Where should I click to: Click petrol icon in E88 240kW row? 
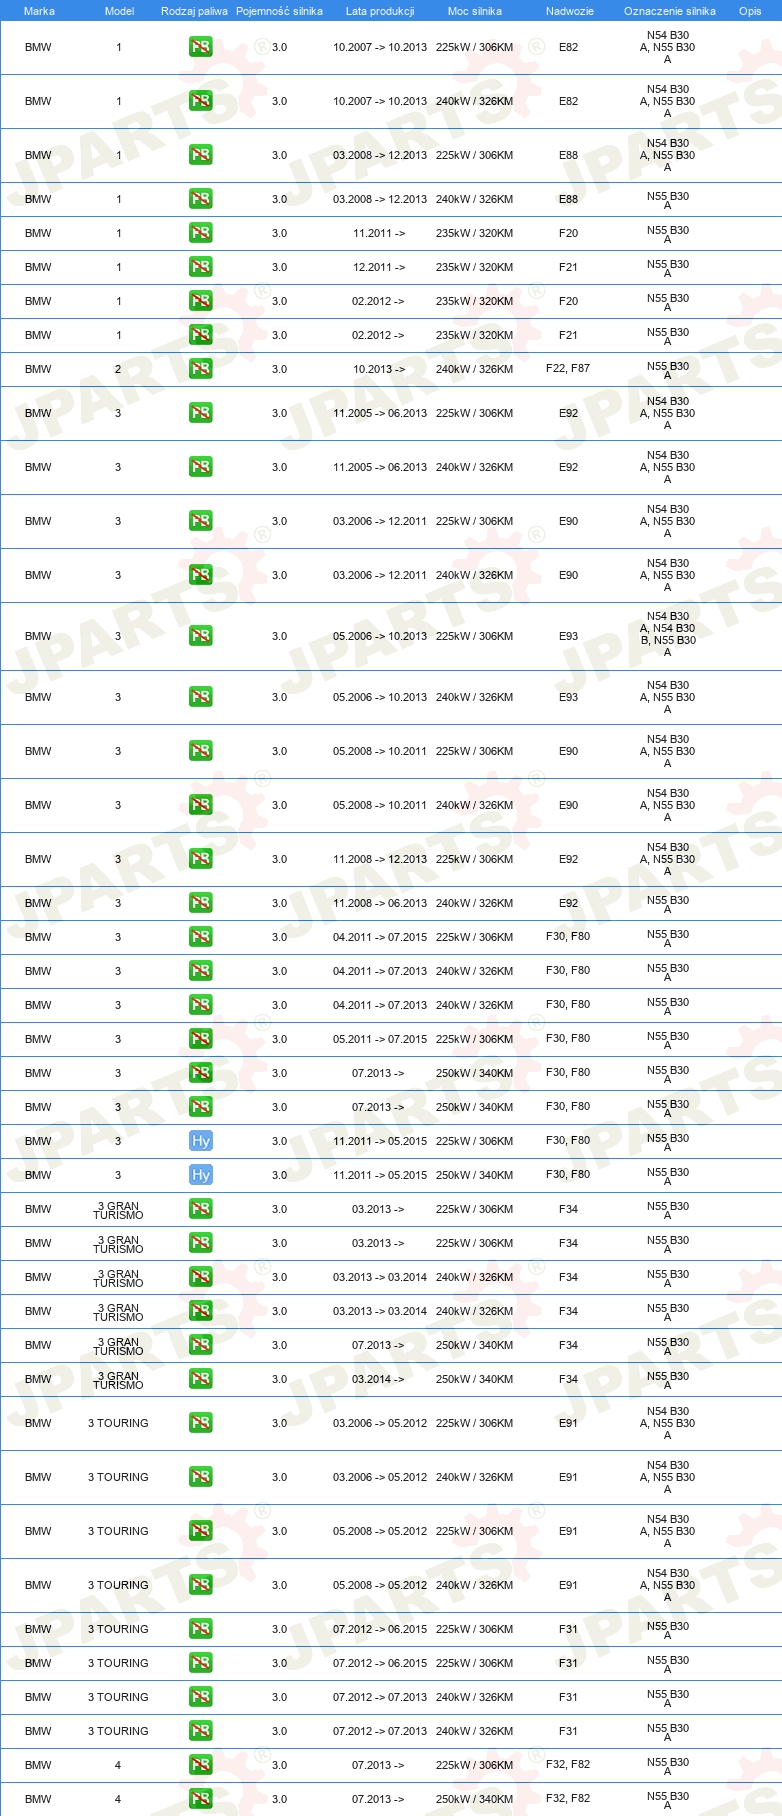tap(201, 199)
